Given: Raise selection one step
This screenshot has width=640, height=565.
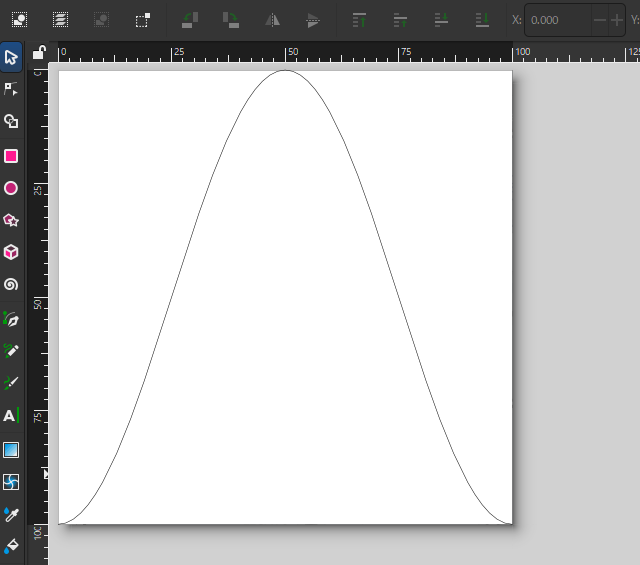Looking at the screenshot, I should point(400,20).
